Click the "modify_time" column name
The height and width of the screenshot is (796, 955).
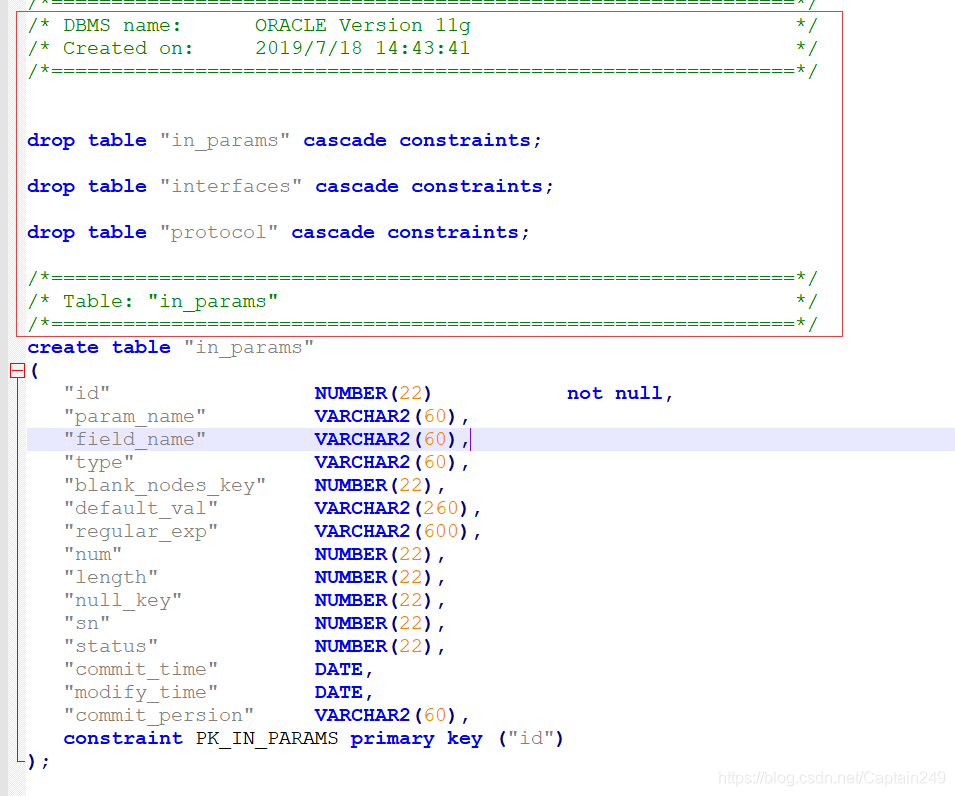tap(141, 692)
